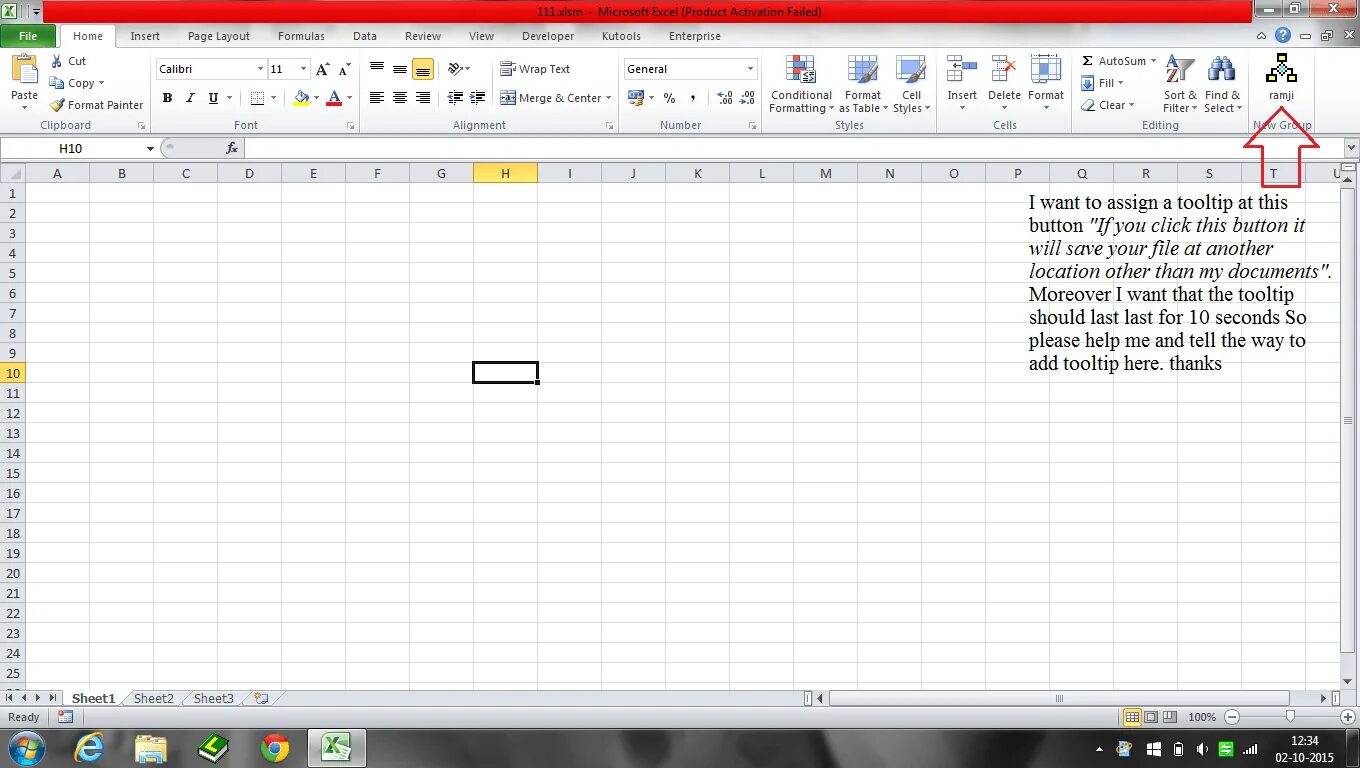The image size is (1360, 768).
Task: Switch to the Page Layout tab
Action: click(219, 36)
